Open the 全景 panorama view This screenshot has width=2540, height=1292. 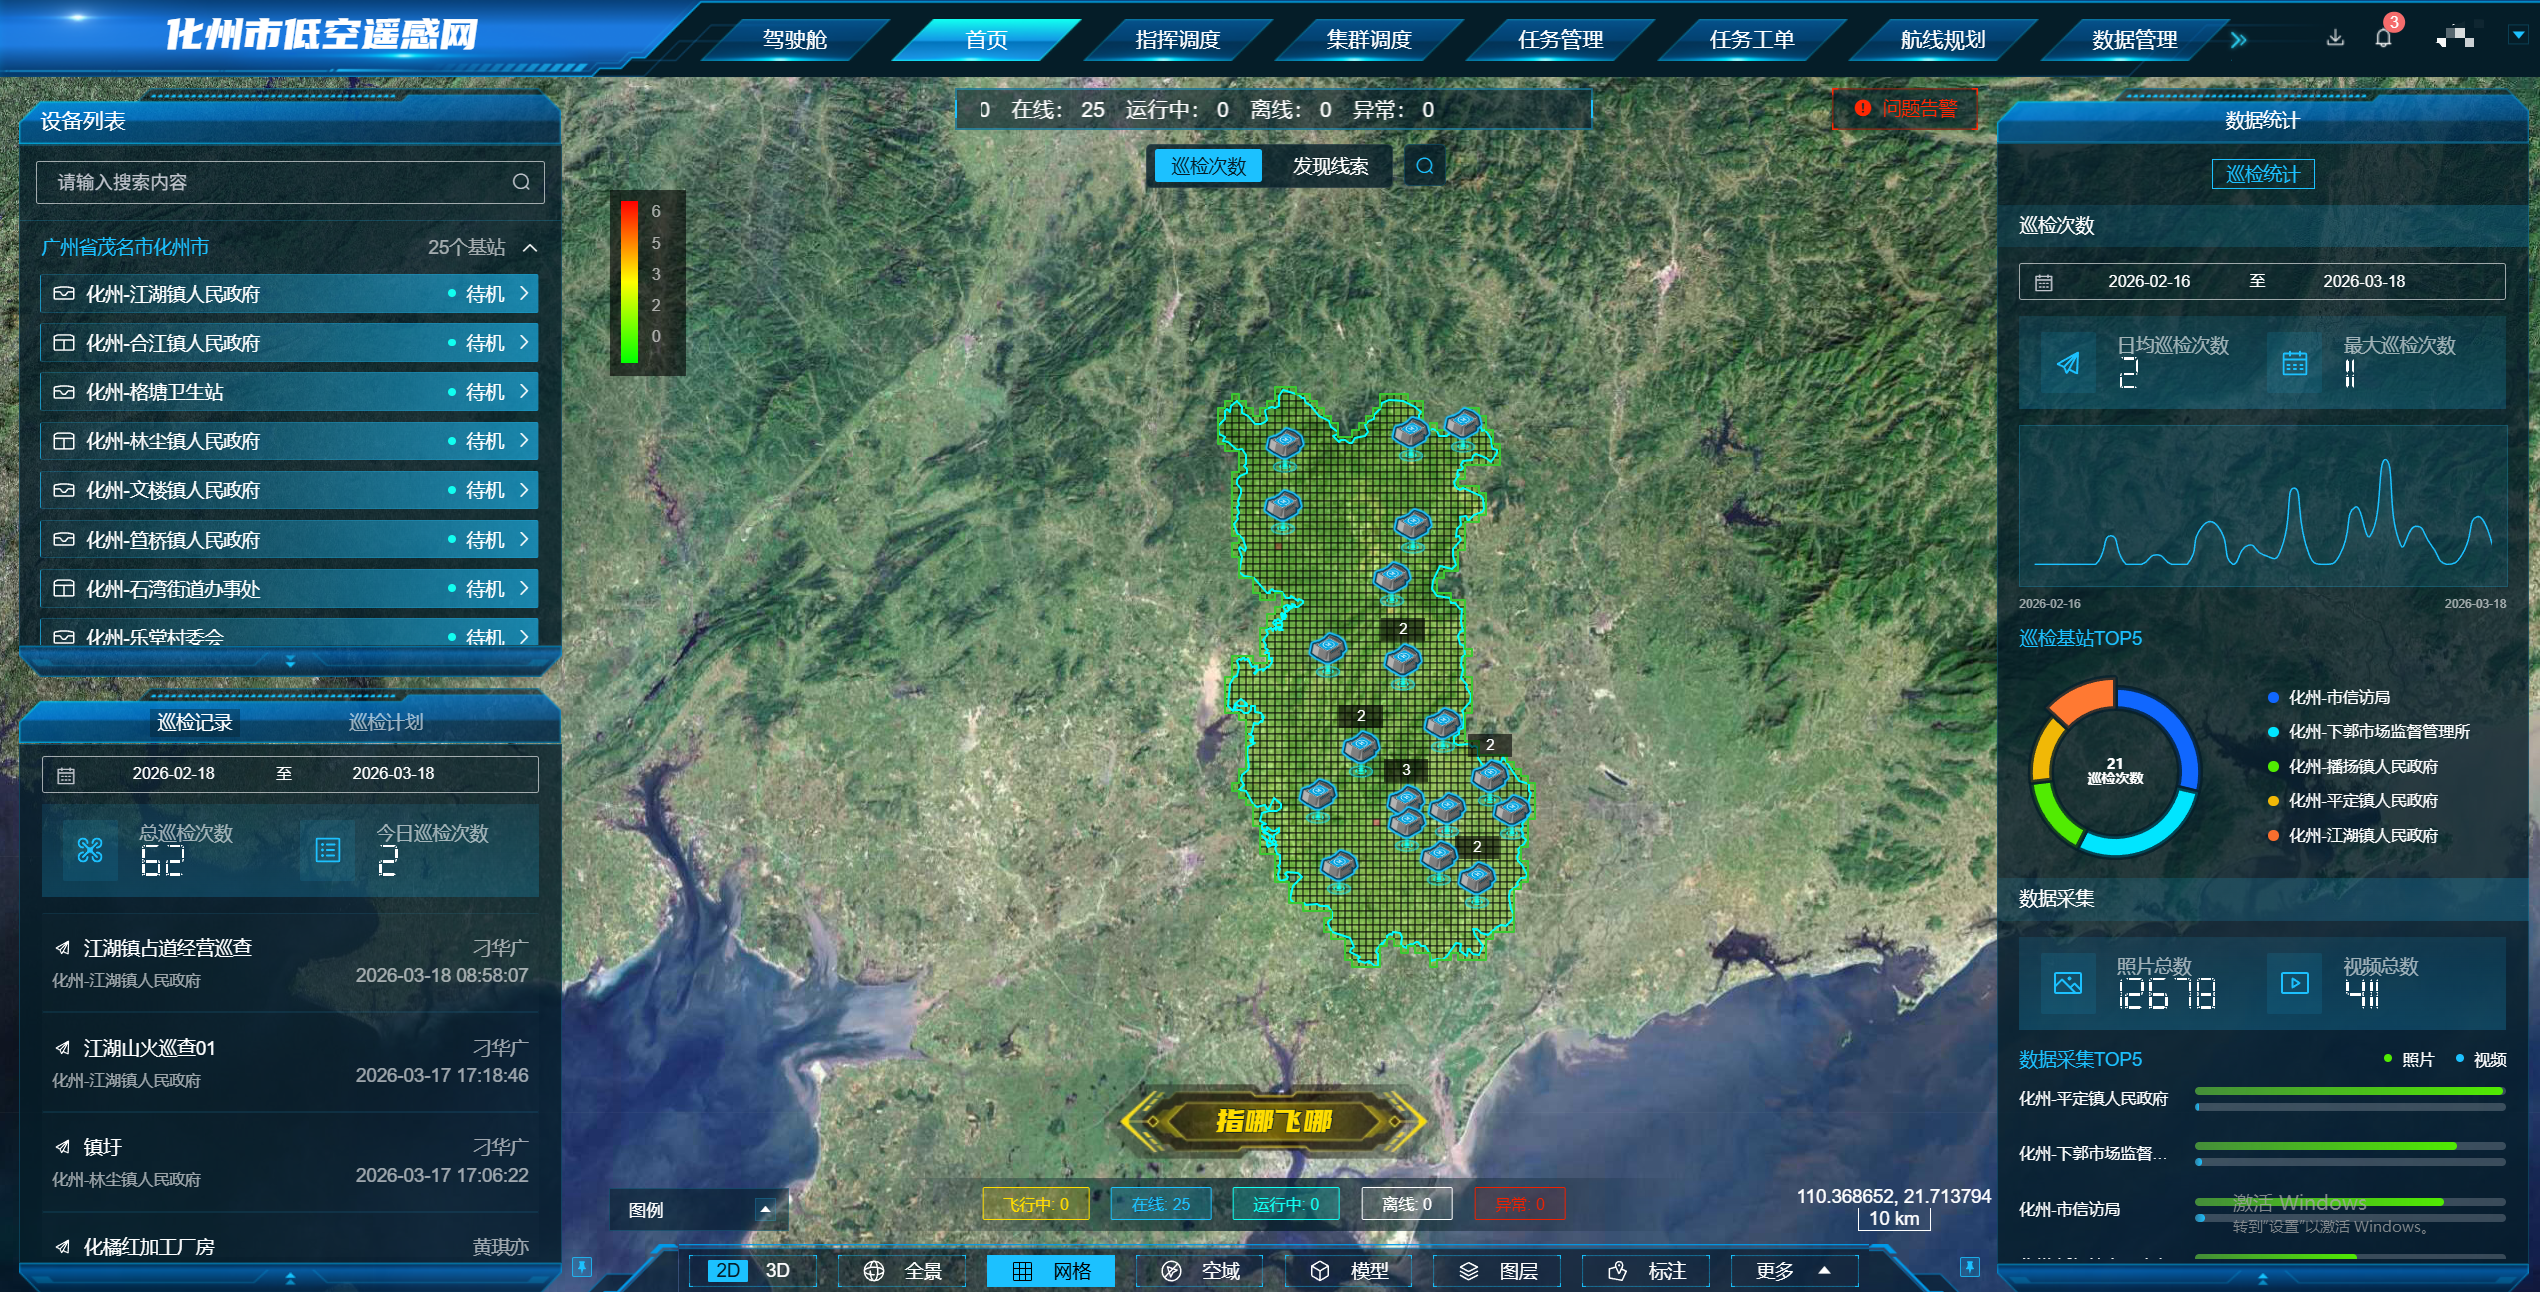click(902, 1271)
